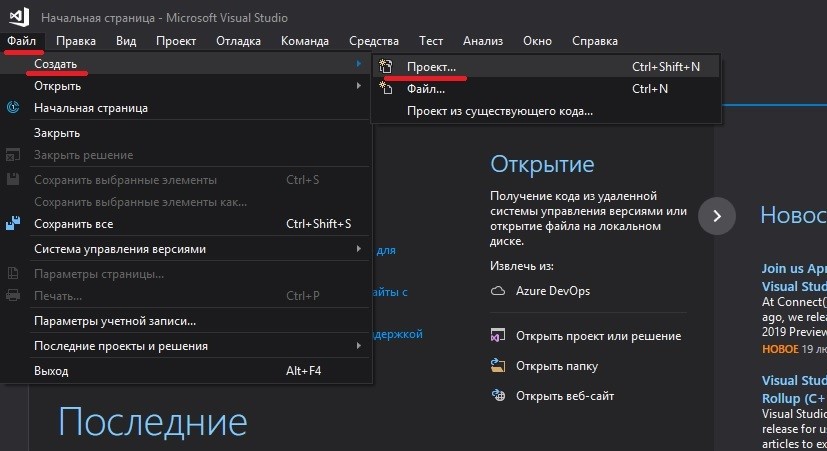Click the new project icon beside Проект

click(x=386, y=67)
